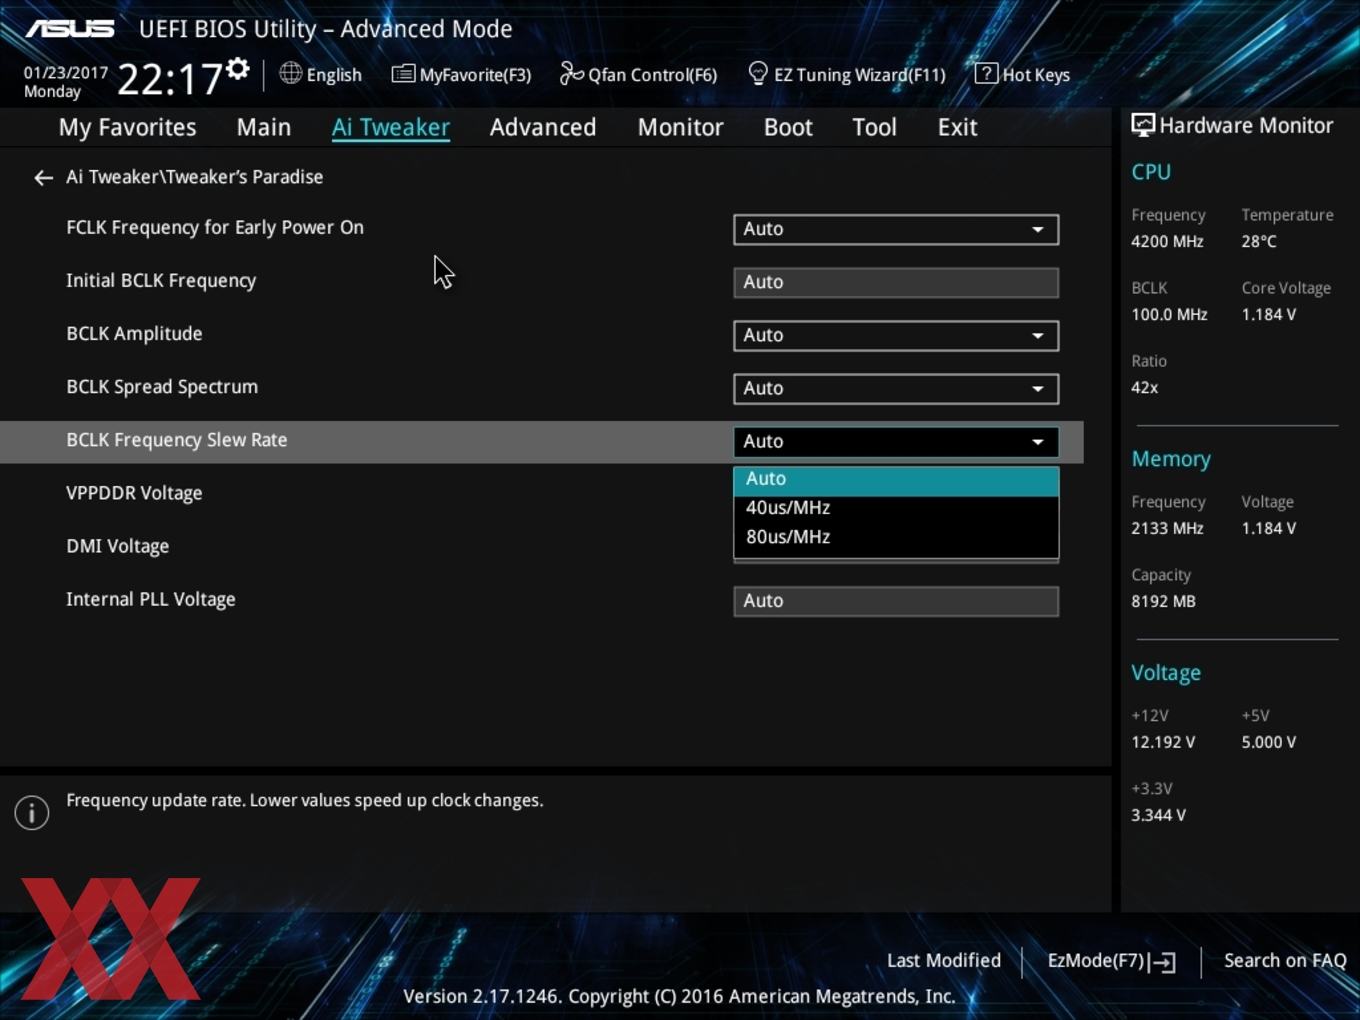Image resolution: width=1360 pixels, height=1020 pixels.
Task: Click the Memory section heading
Action: tap(1171, 459)
